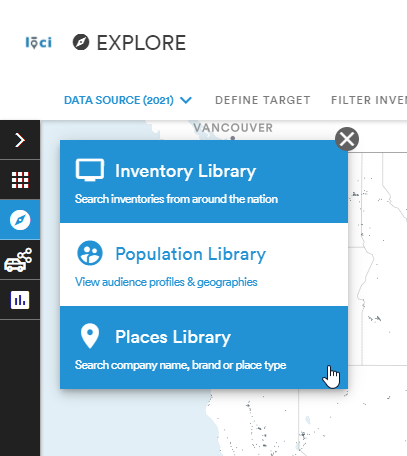Click 'Search company name, brand or place type'
The width and height of the screenshot is (407, 456).
click(x=180, y=365)
